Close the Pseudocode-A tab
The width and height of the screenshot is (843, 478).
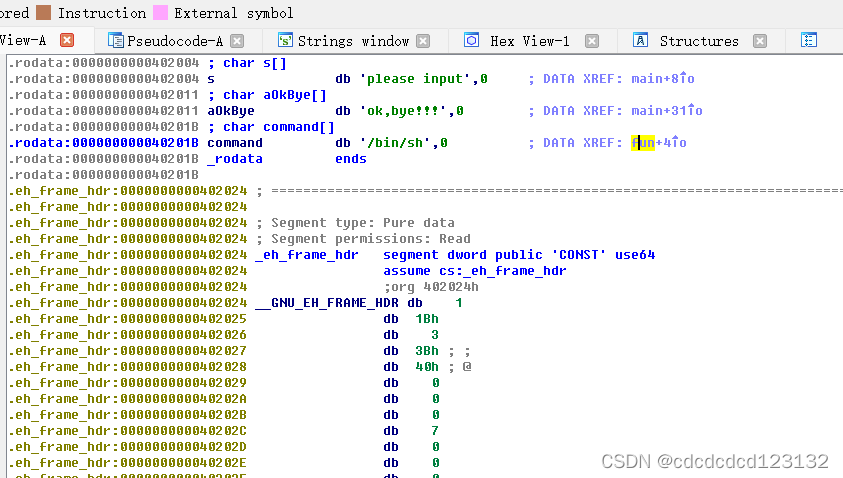point(237,41)
